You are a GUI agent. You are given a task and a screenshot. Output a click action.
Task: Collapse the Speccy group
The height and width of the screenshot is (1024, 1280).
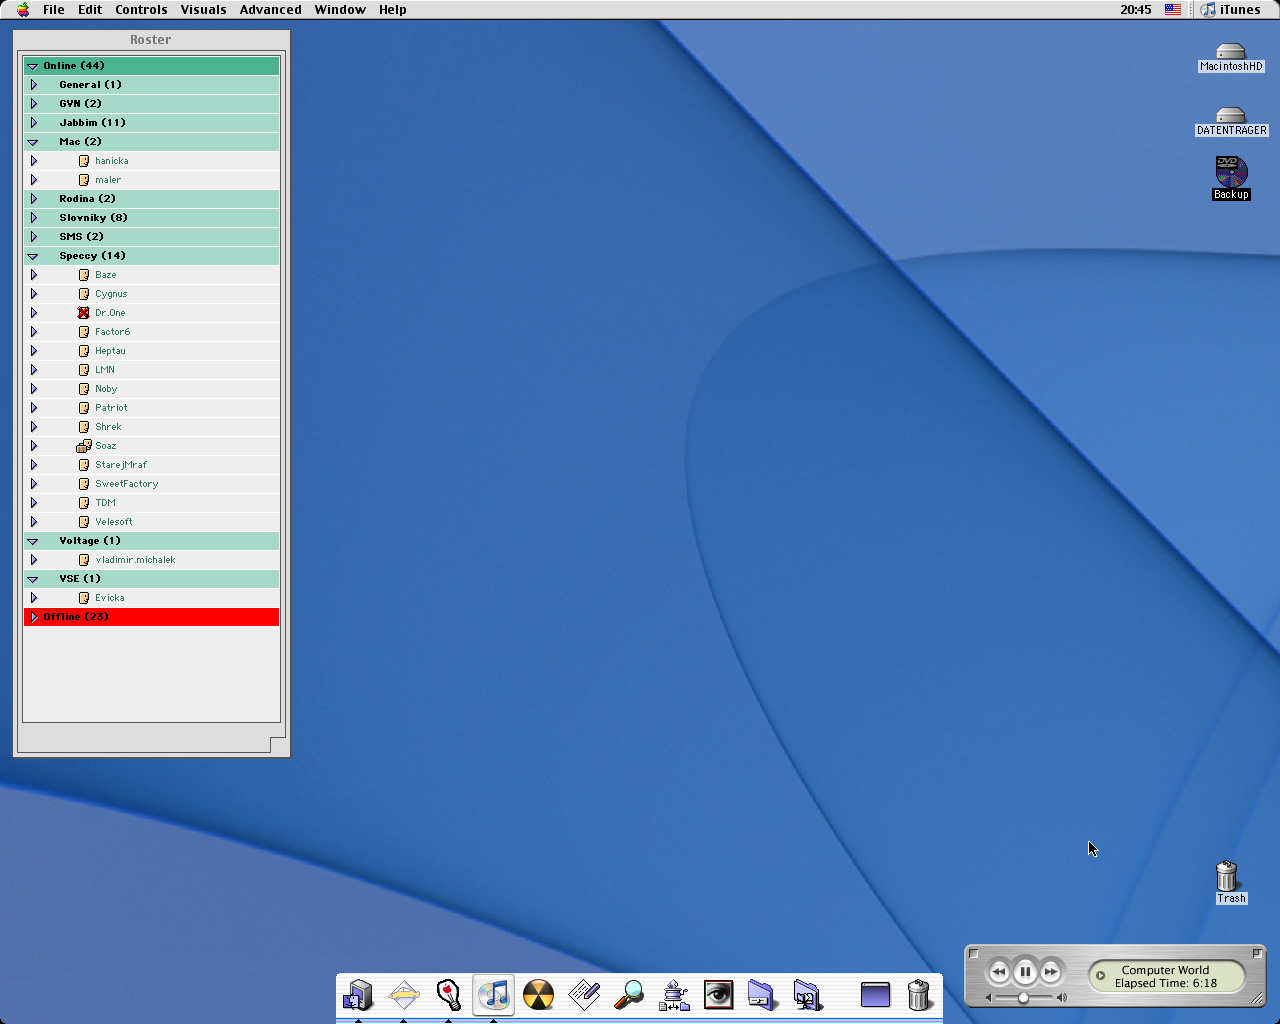click(x=33, y=256)
